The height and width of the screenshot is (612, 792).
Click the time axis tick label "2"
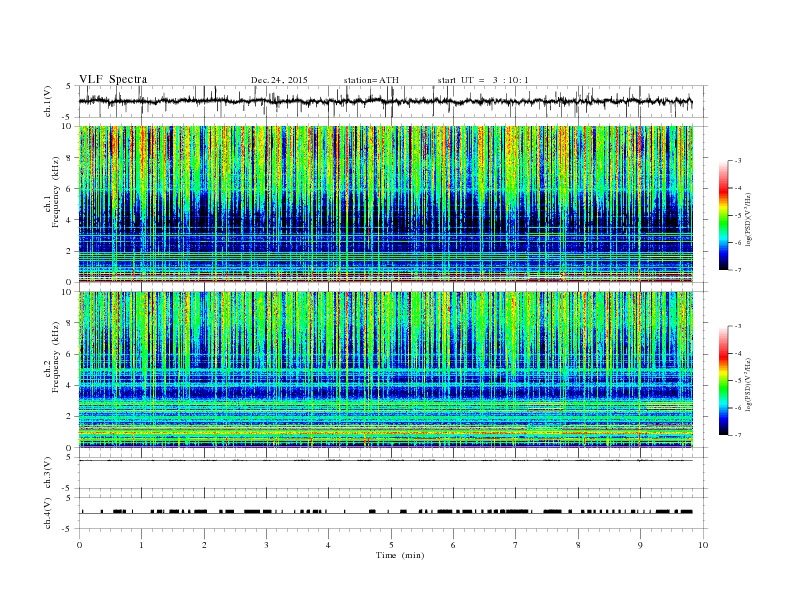204,545
